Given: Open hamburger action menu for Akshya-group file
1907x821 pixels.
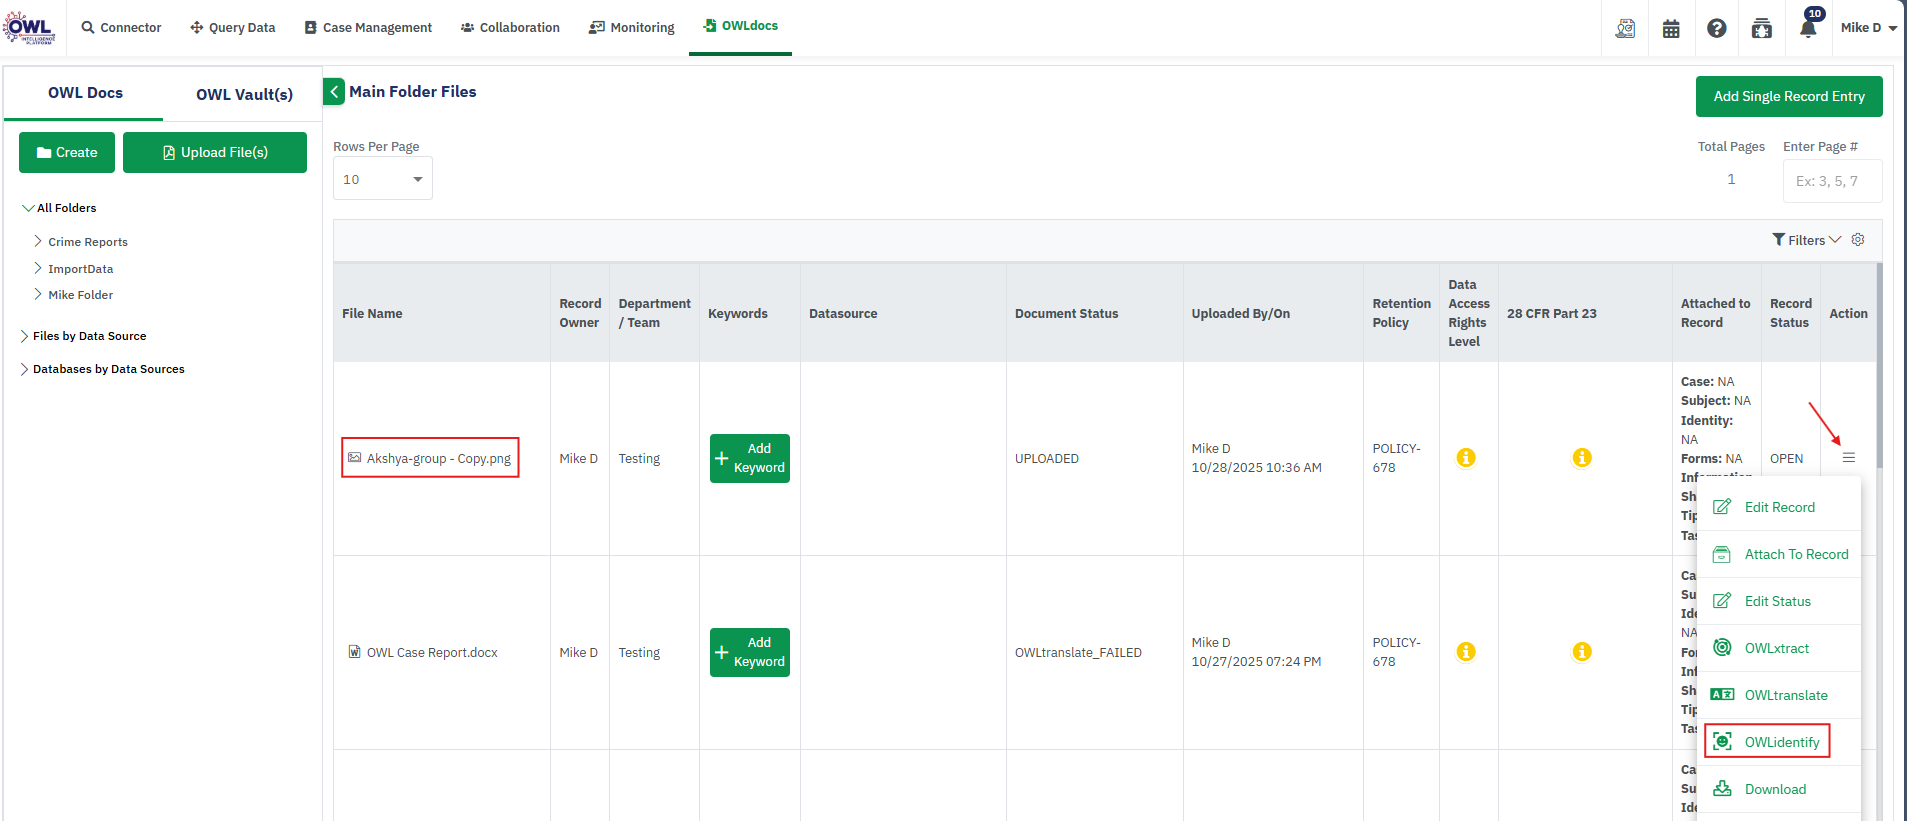Looking at the screenshot, I should tap(1849, 458).
